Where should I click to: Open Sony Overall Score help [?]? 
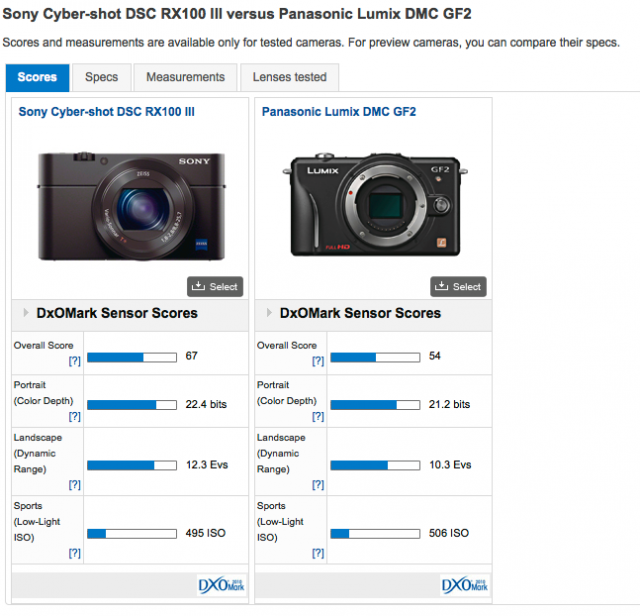[x=74, y=361]
